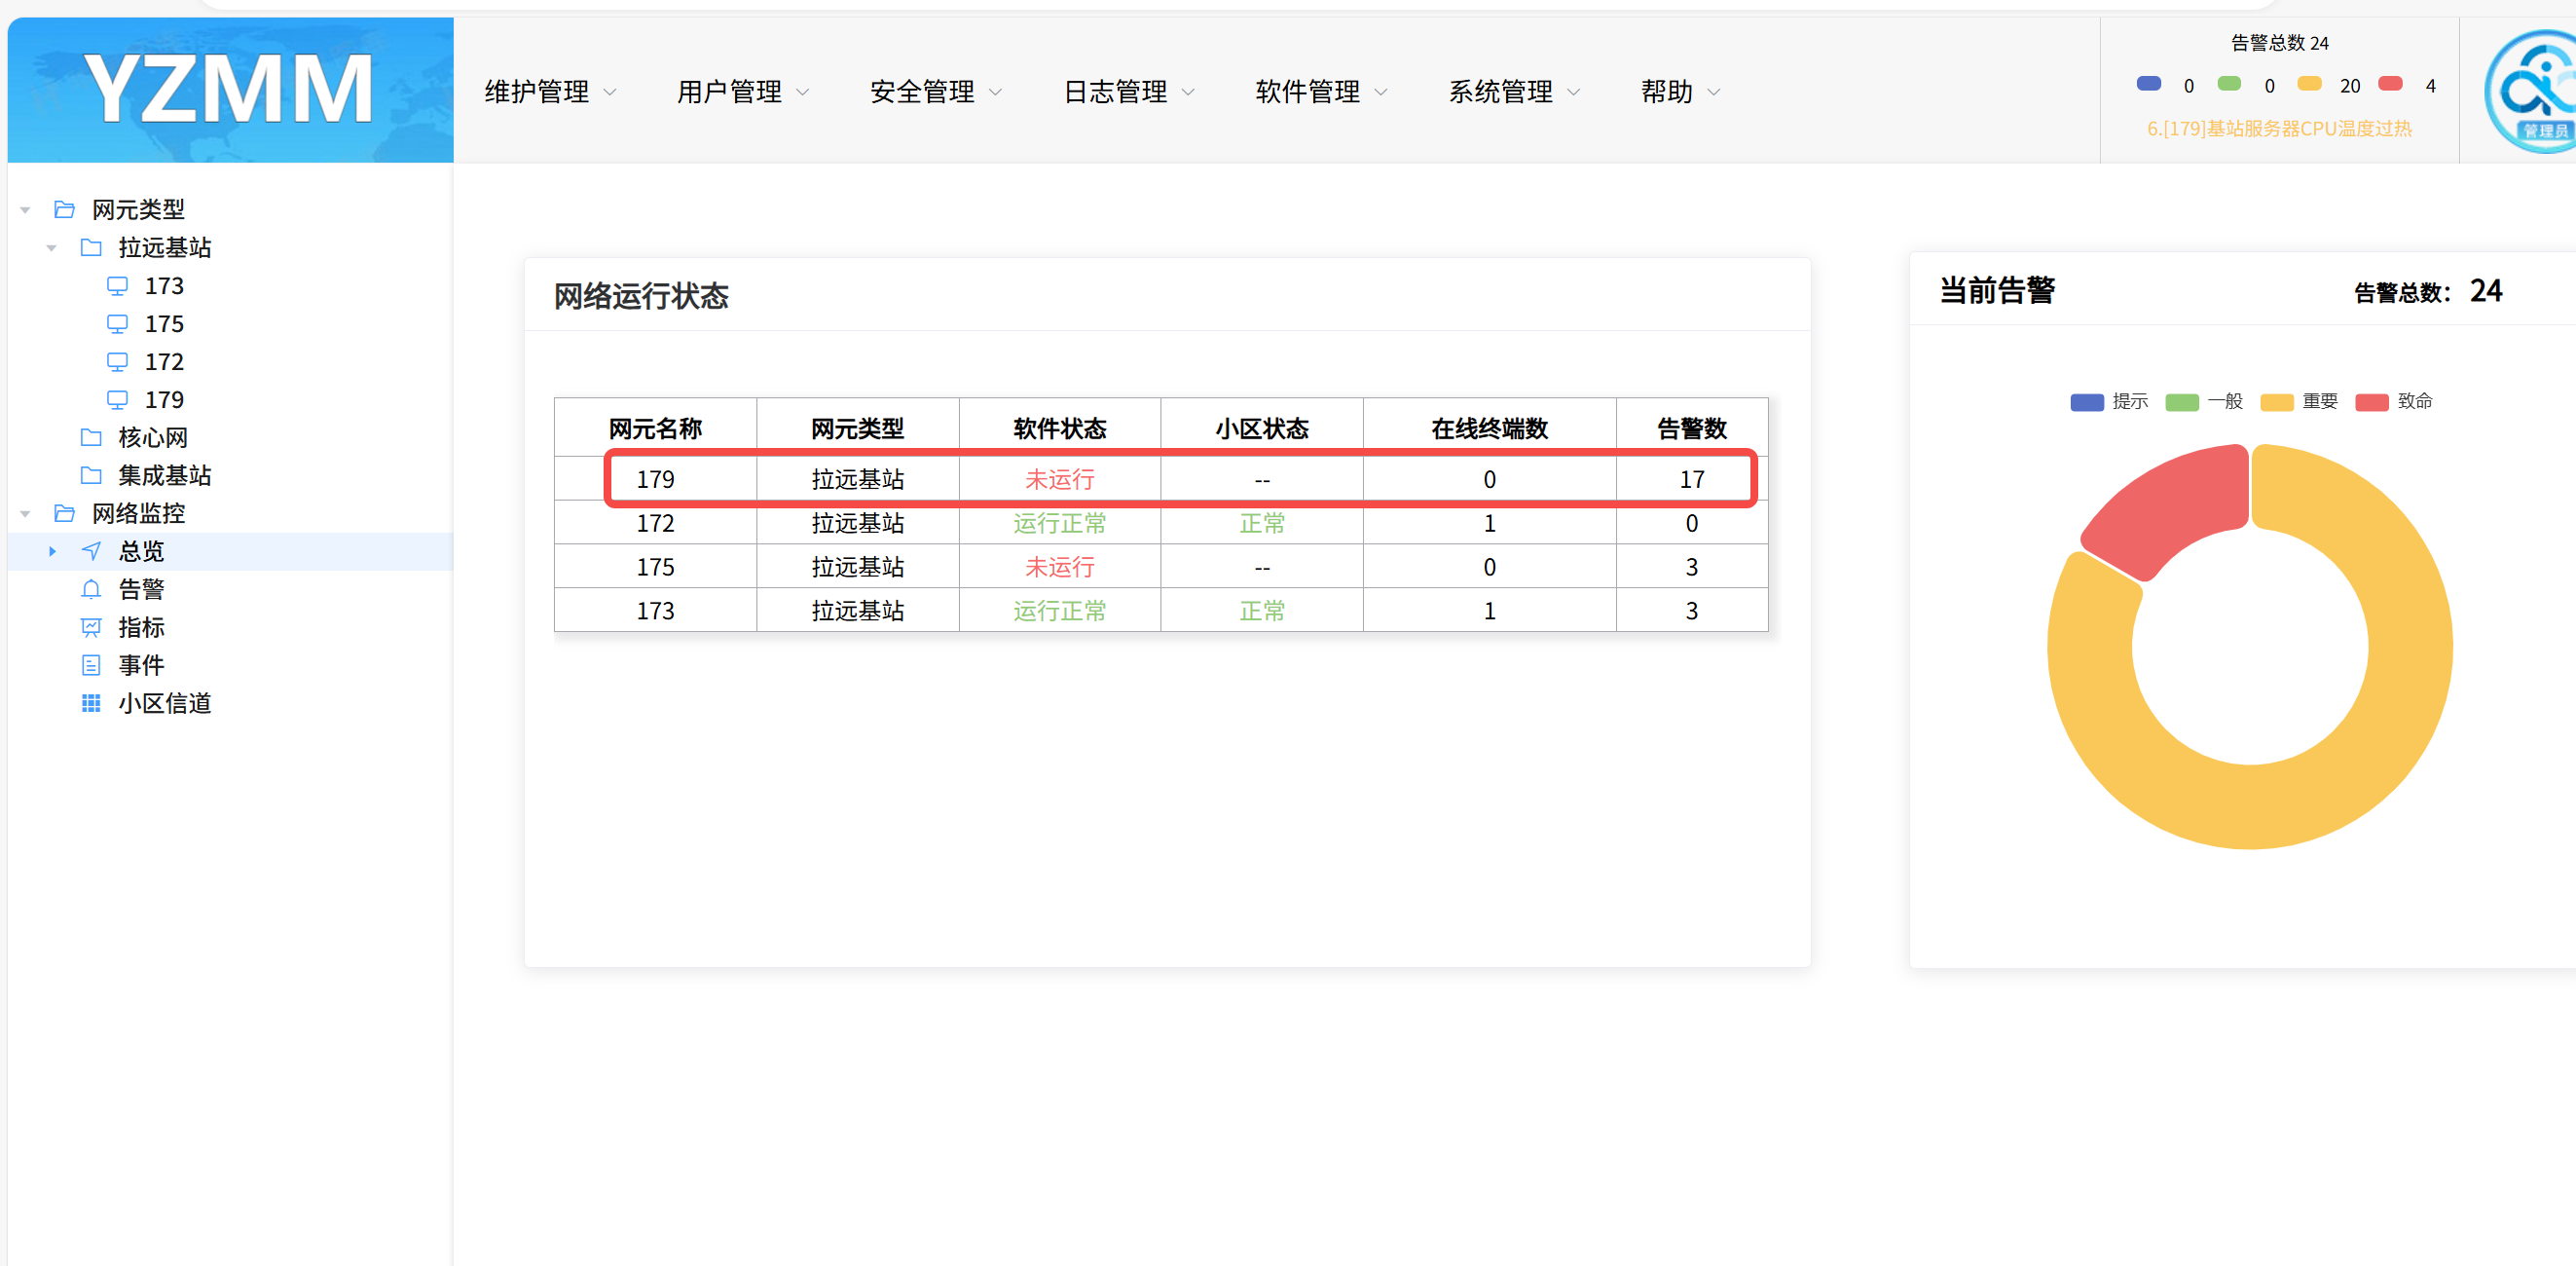Screen dimensions: 2576x1266
Task: Select node 173 in the tree
Action: (x=164, y=286)
